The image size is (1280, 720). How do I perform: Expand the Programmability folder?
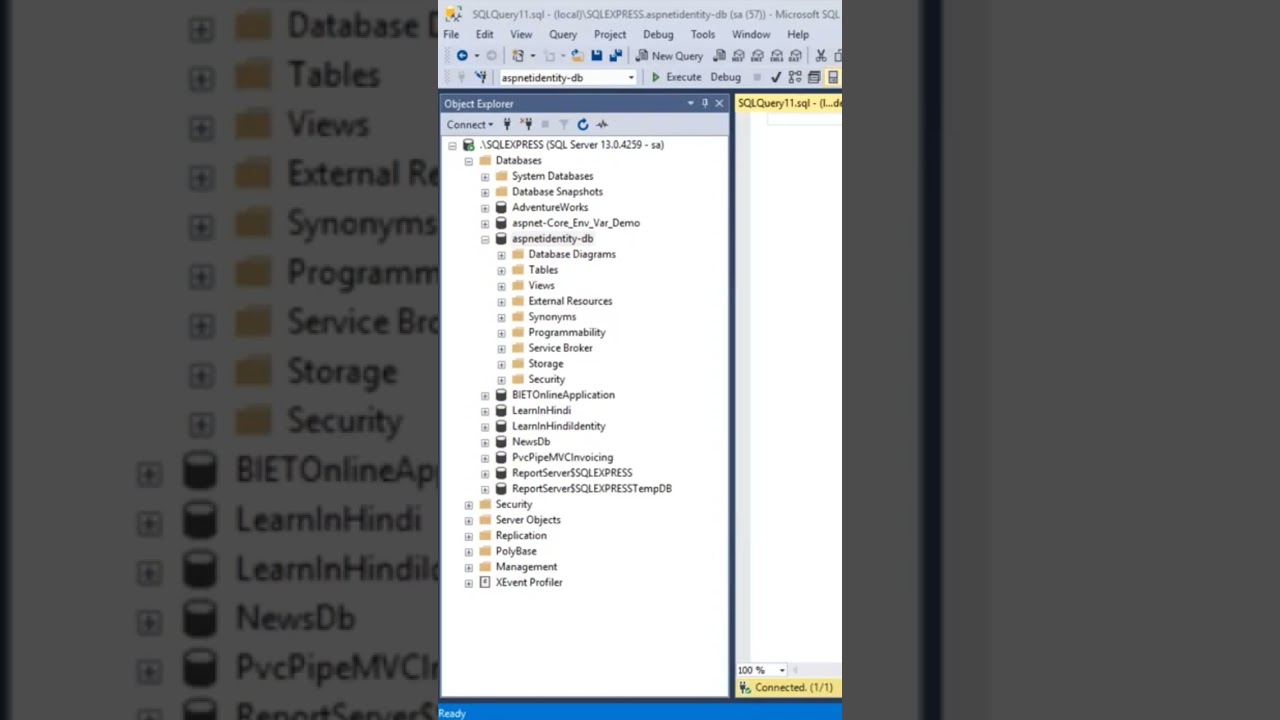(501, 333)
